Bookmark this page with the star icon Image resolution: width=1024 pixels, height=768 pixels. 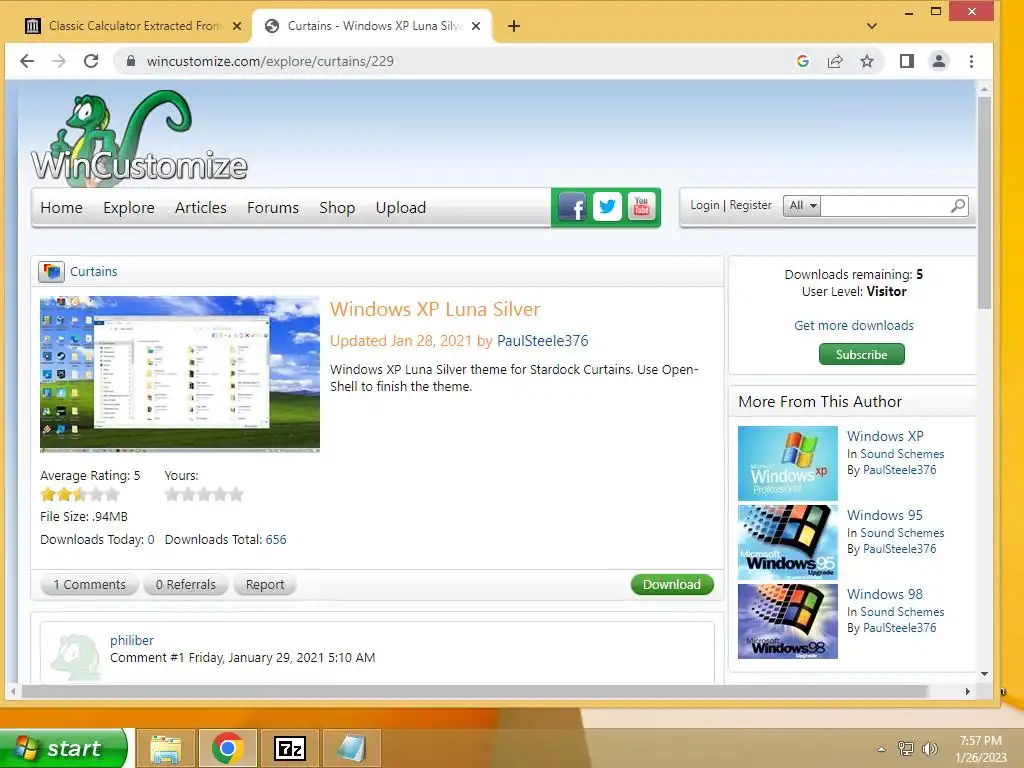coord(867,61)
